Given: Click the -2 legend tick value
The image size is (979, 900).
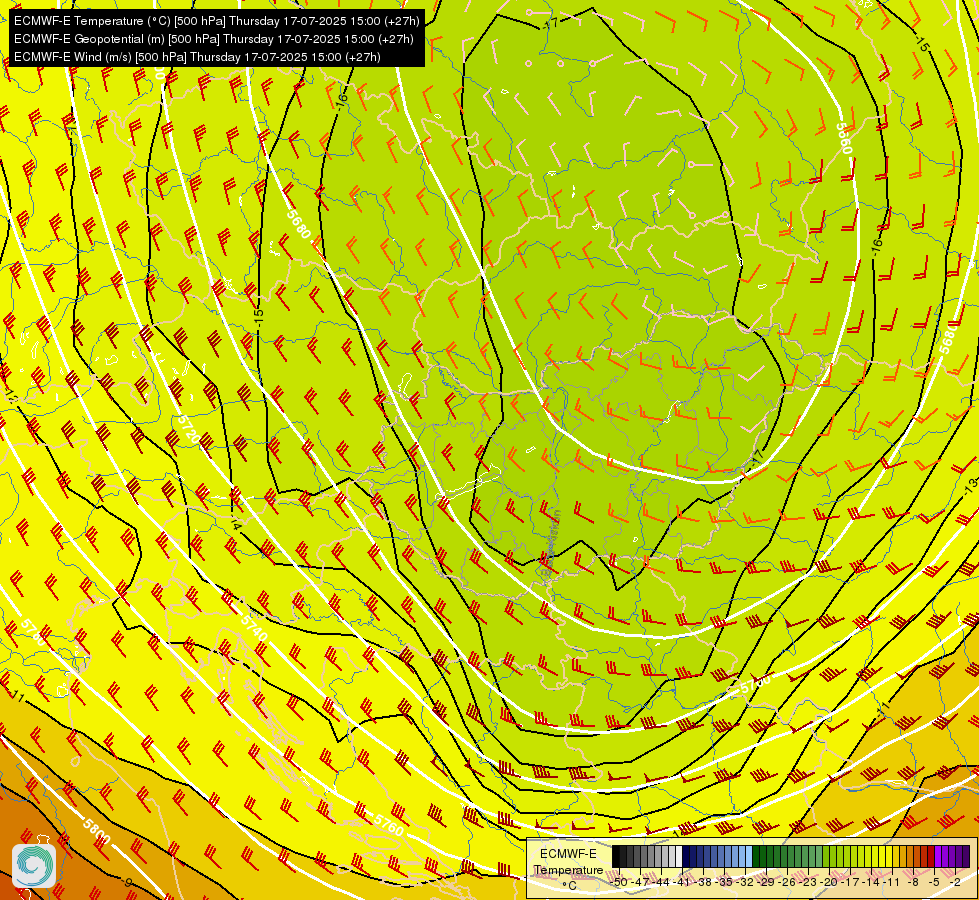Looking at the screenshot, I should click(x=955, y=883).
